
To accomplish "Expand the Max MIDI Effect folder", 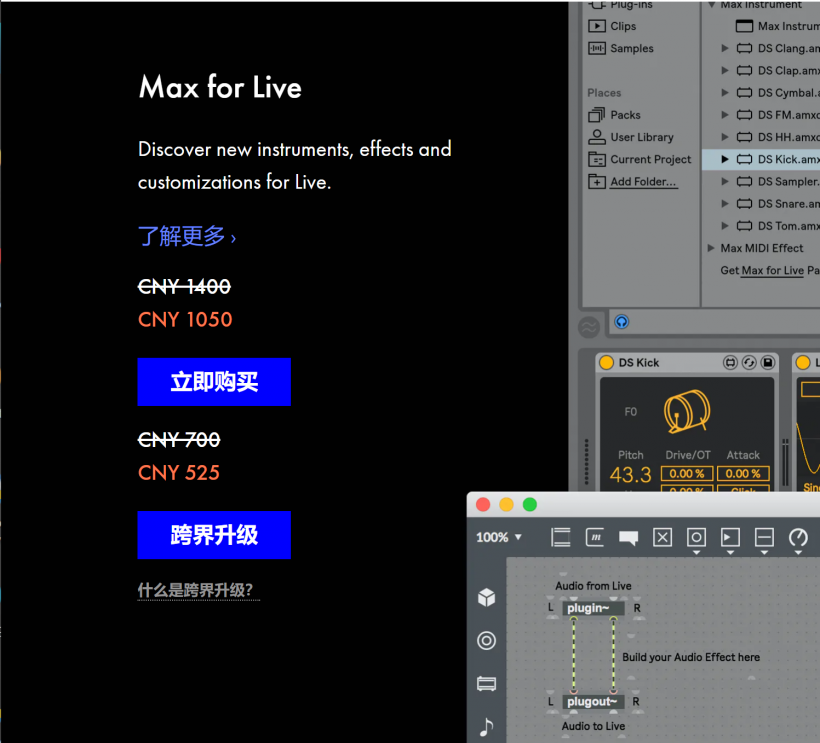I will [711, 248].
